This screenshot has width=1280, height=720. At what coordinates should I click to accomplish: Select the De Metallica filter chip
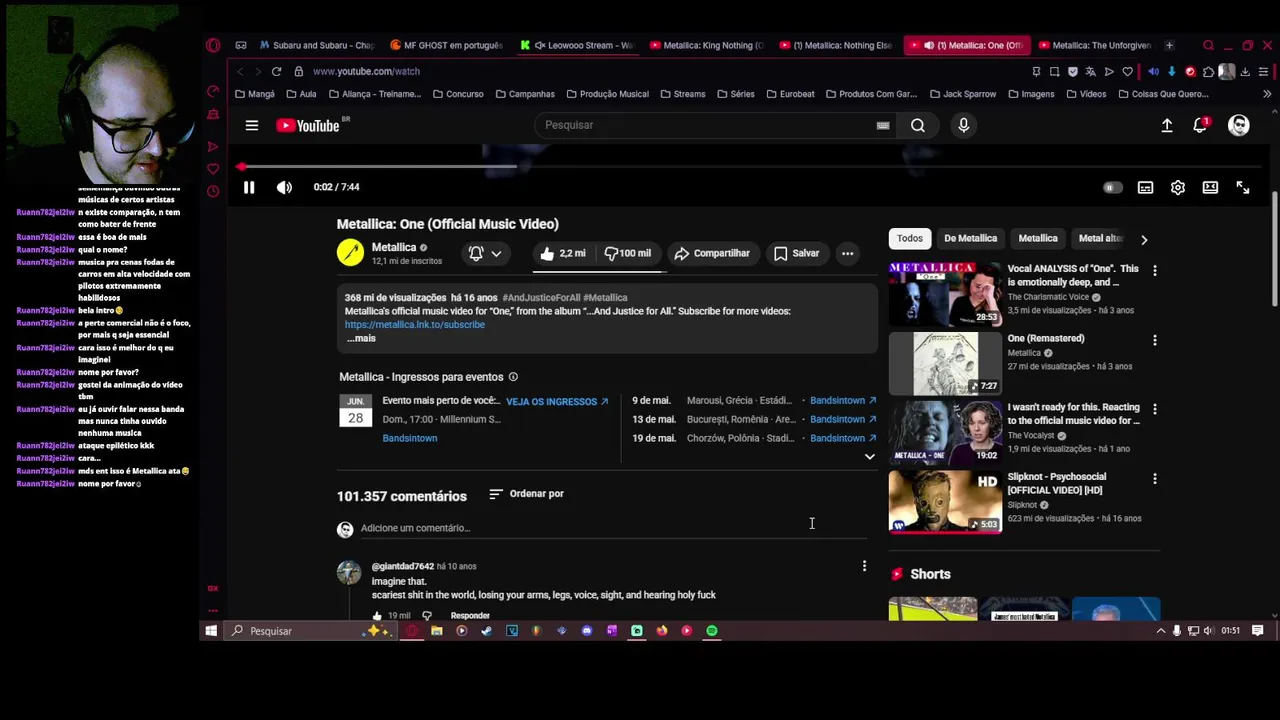(x=971, y=239)
